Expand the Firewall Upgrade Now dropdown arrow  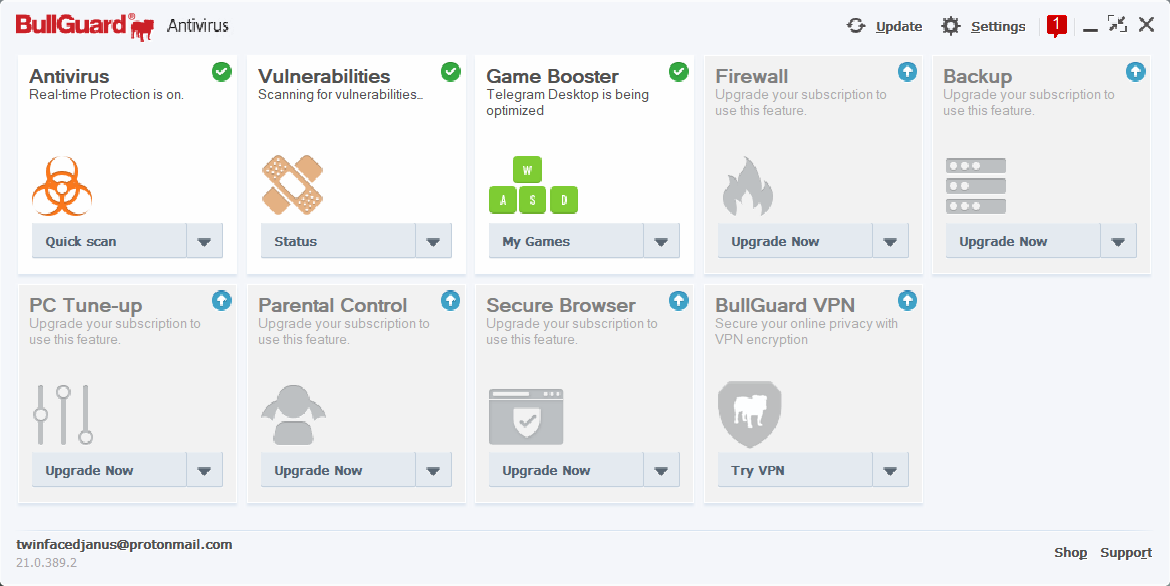(x=890, y=241)
